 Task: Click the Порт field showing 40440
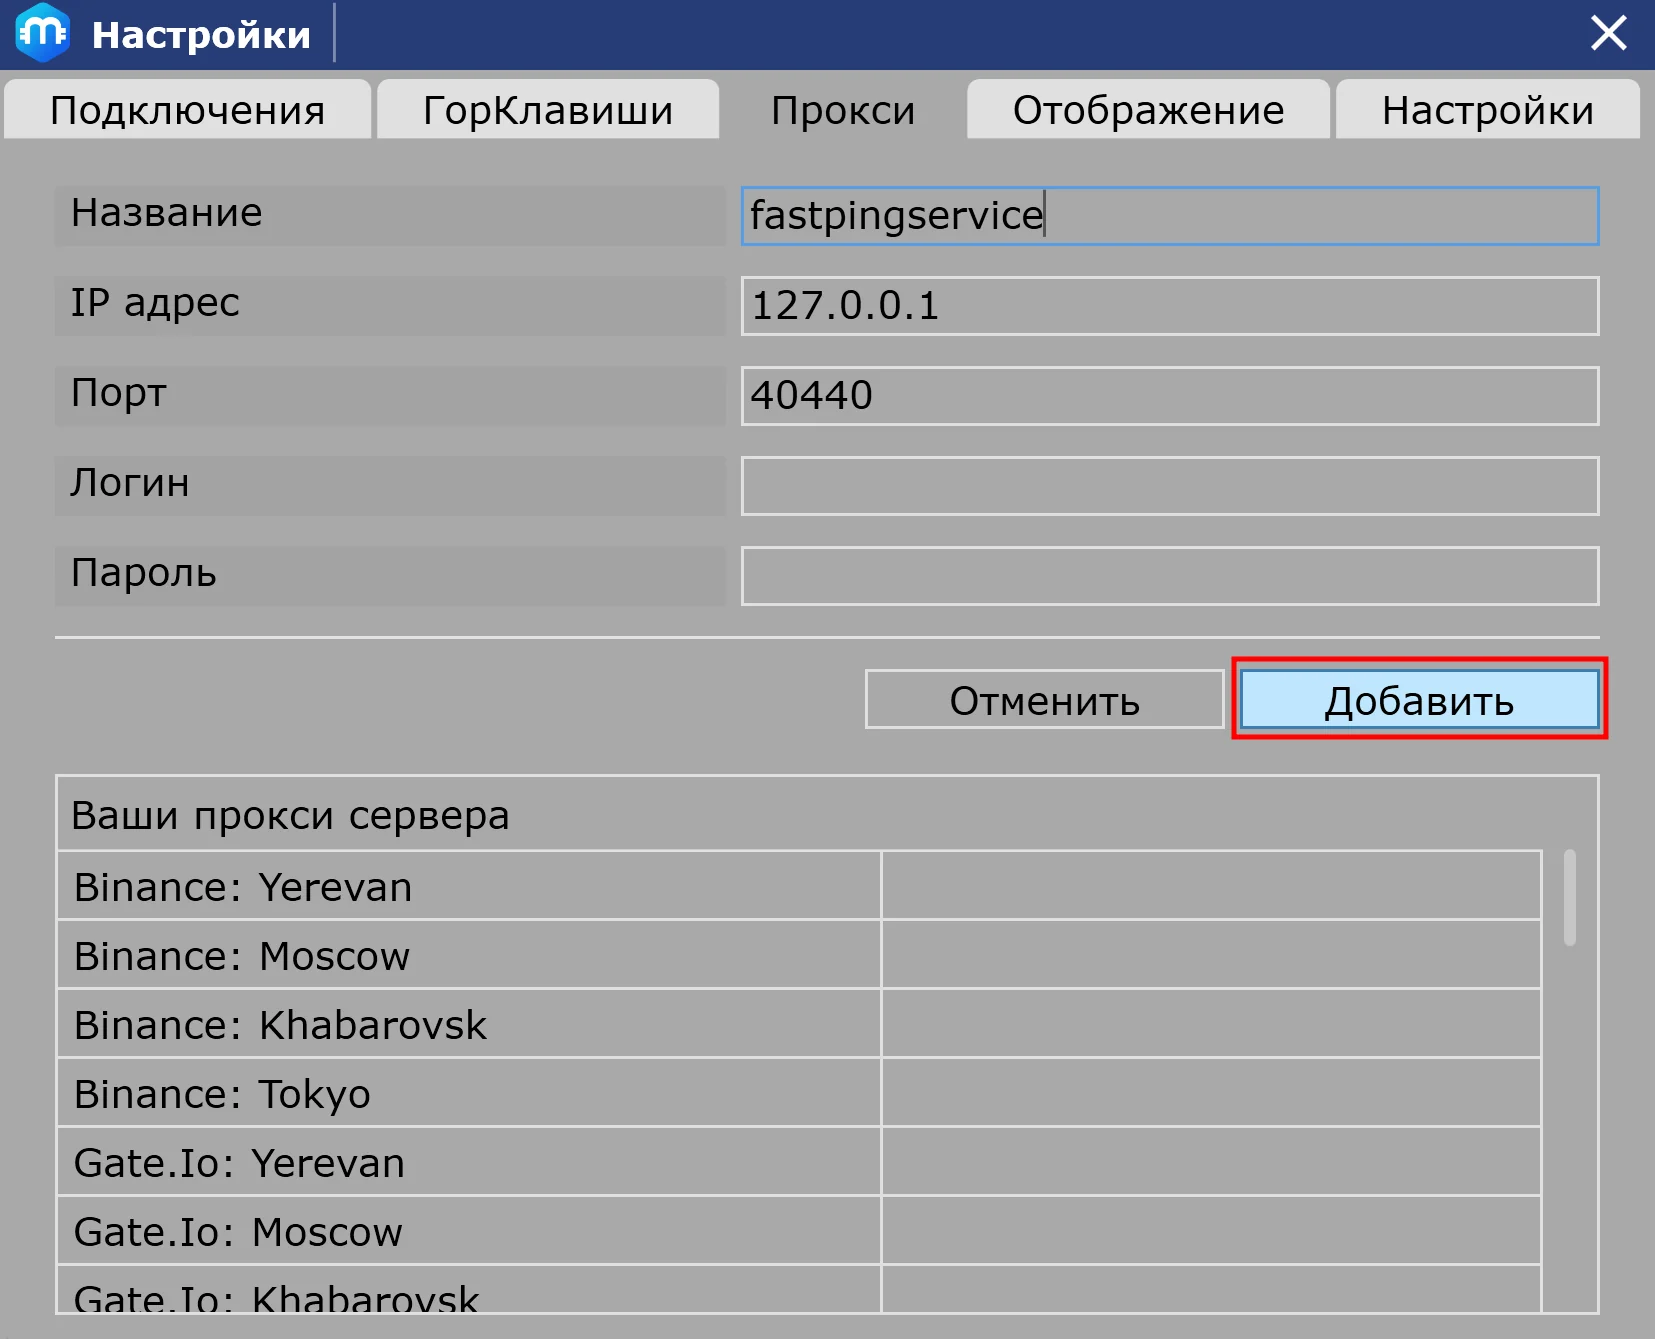coord(1169,396)
